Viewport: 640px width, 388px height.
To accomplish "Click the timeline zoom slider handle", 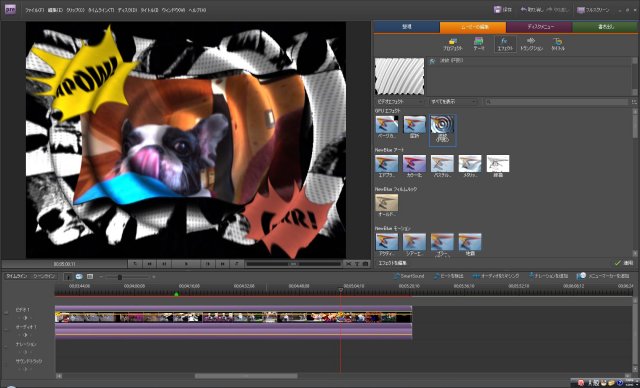I will point(120,277).
